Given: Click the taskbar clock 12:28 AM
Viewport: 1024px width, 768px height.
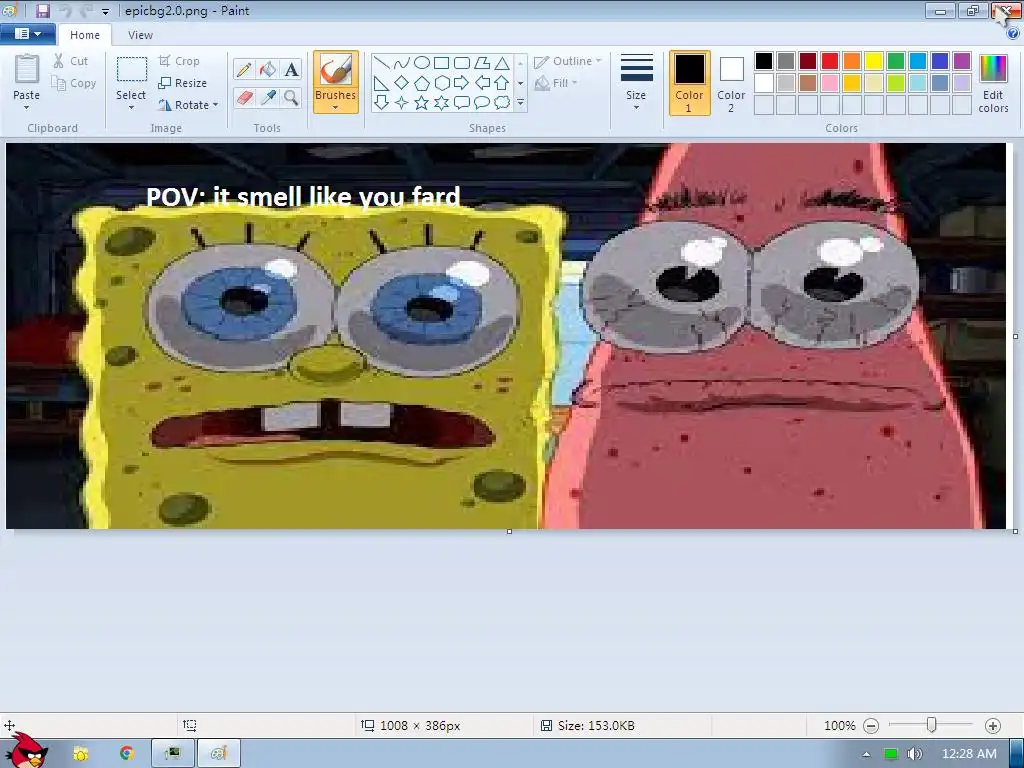Looking at the screenshot, I should point(969,754).
